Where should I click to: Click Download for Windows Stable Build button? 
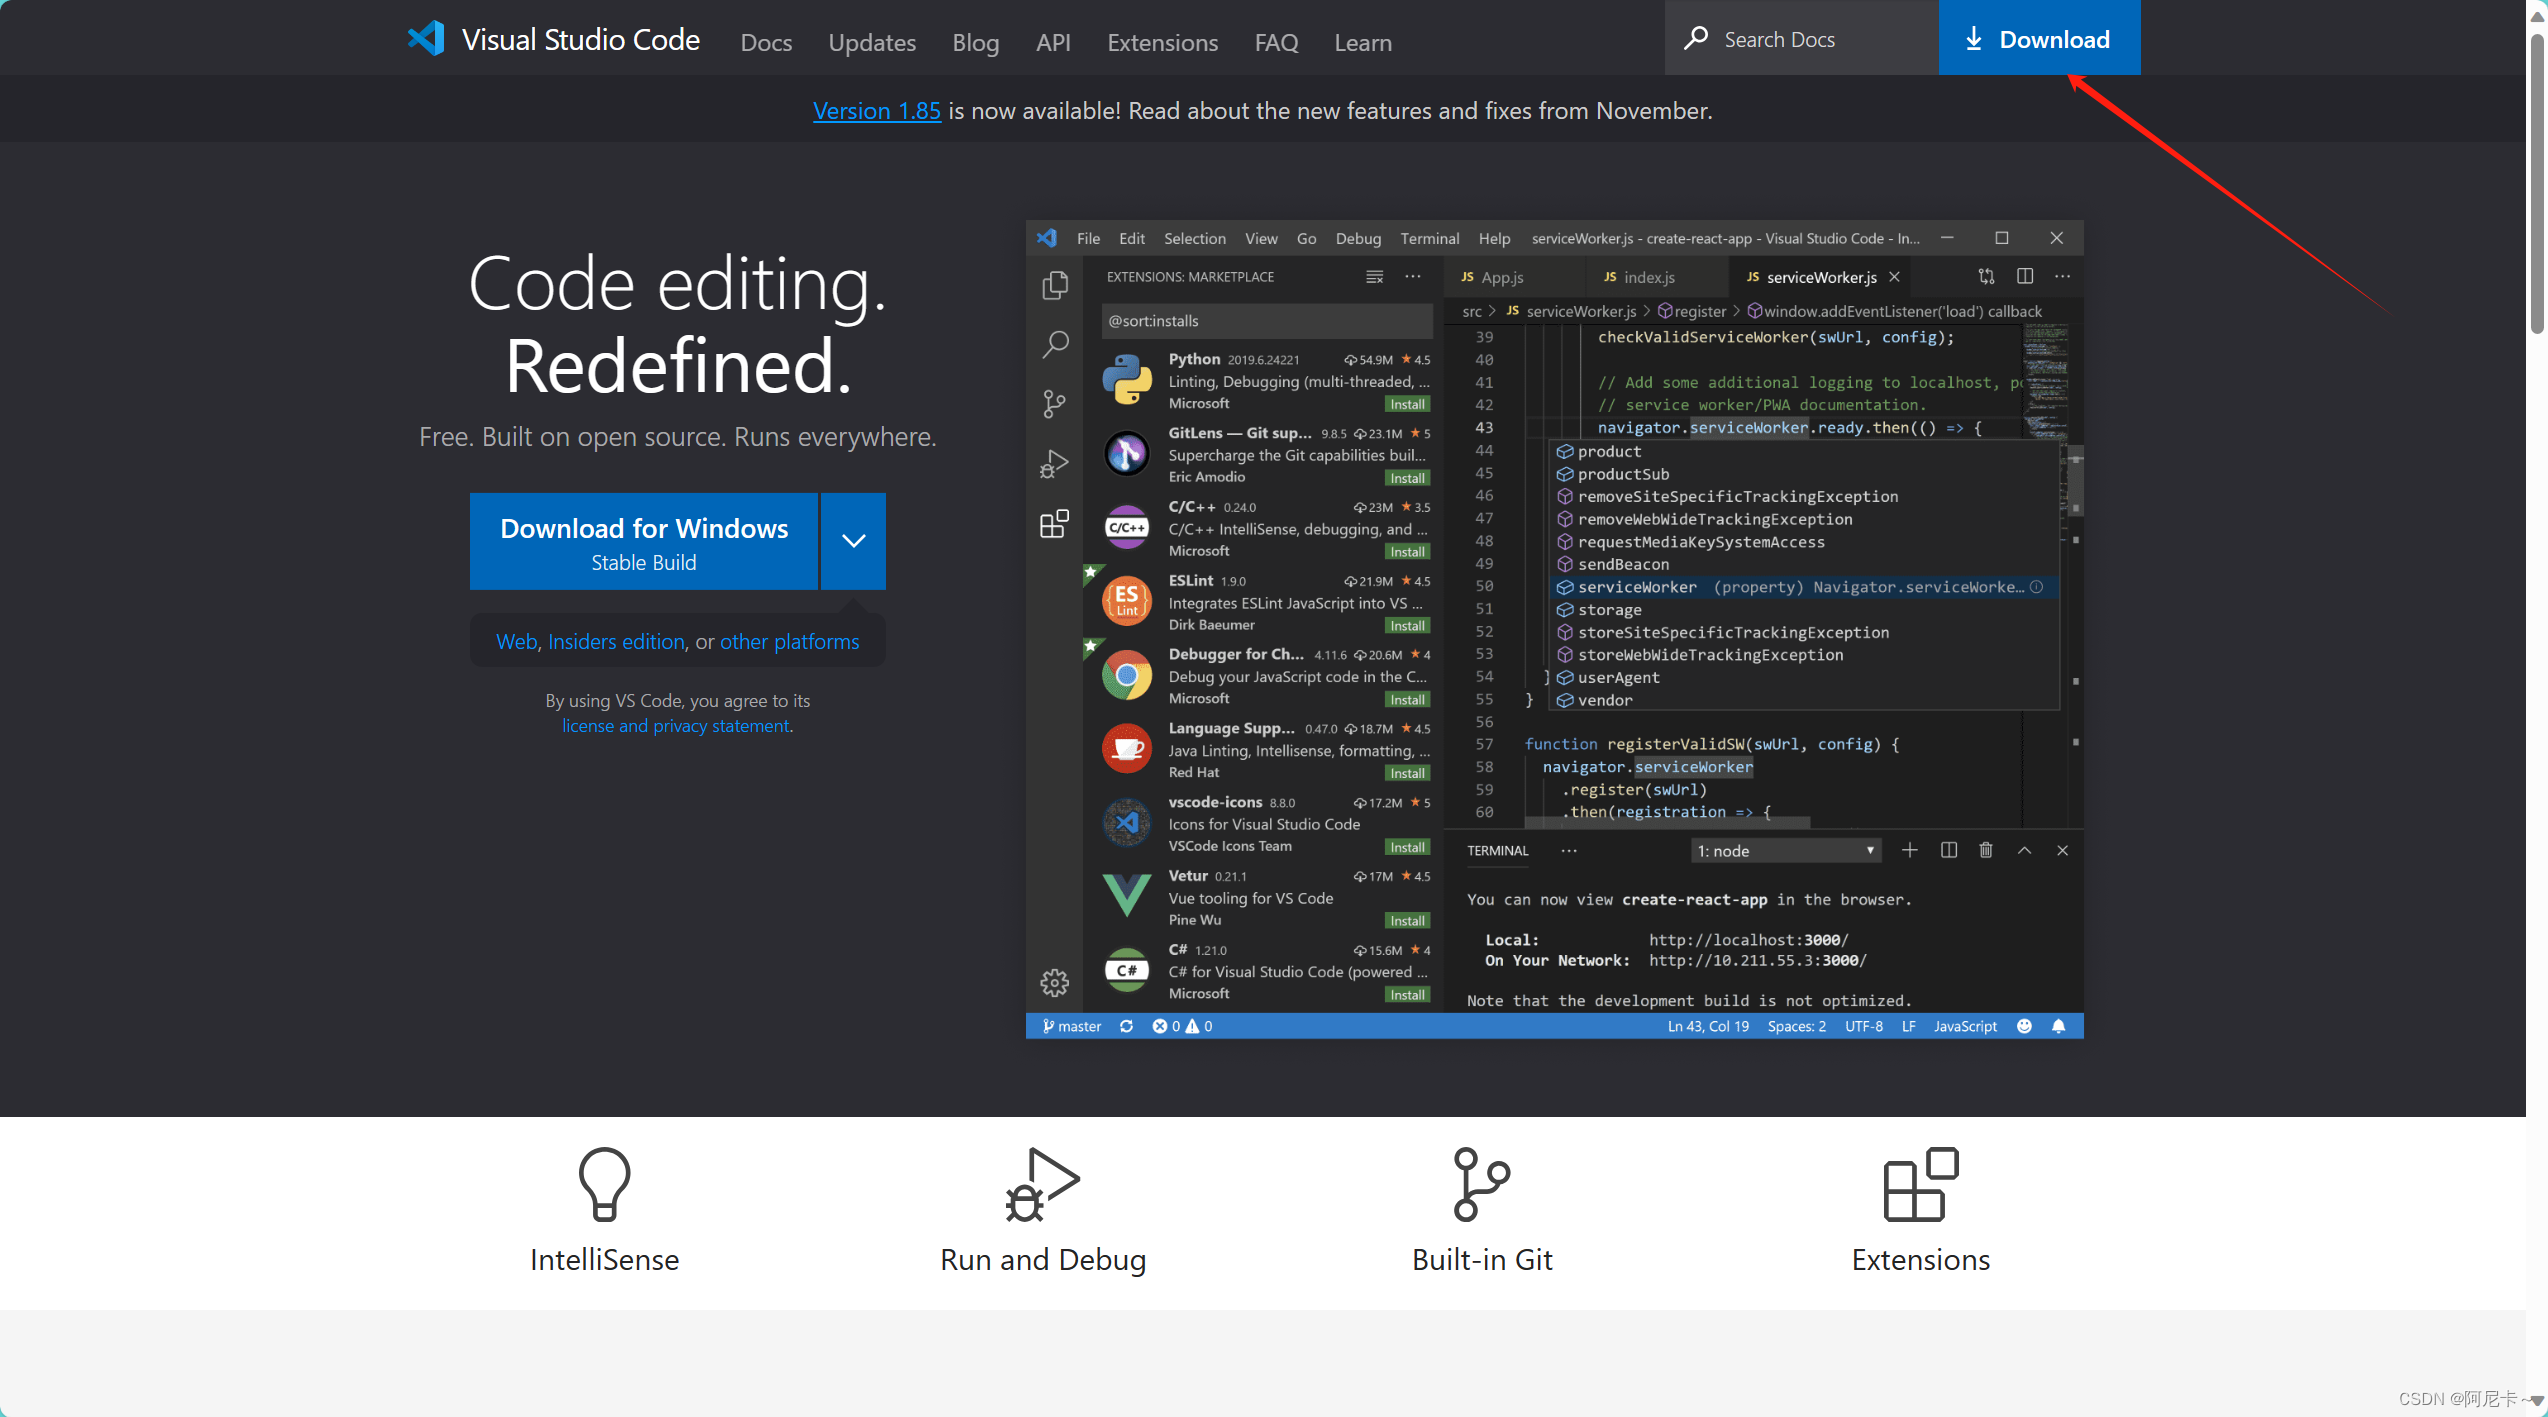click(x=644, y=541)
